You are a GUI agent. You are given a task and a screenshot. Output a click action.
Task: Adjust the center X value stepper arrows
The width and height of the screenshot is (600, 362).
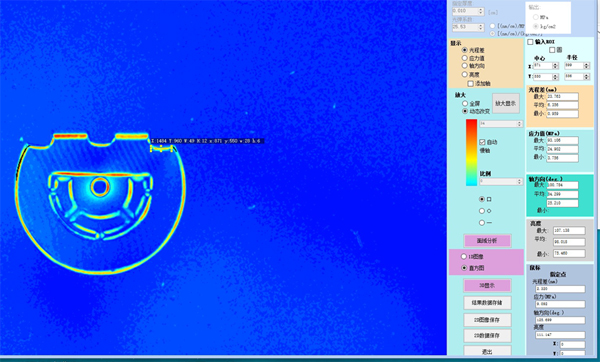tap(555, 66)
